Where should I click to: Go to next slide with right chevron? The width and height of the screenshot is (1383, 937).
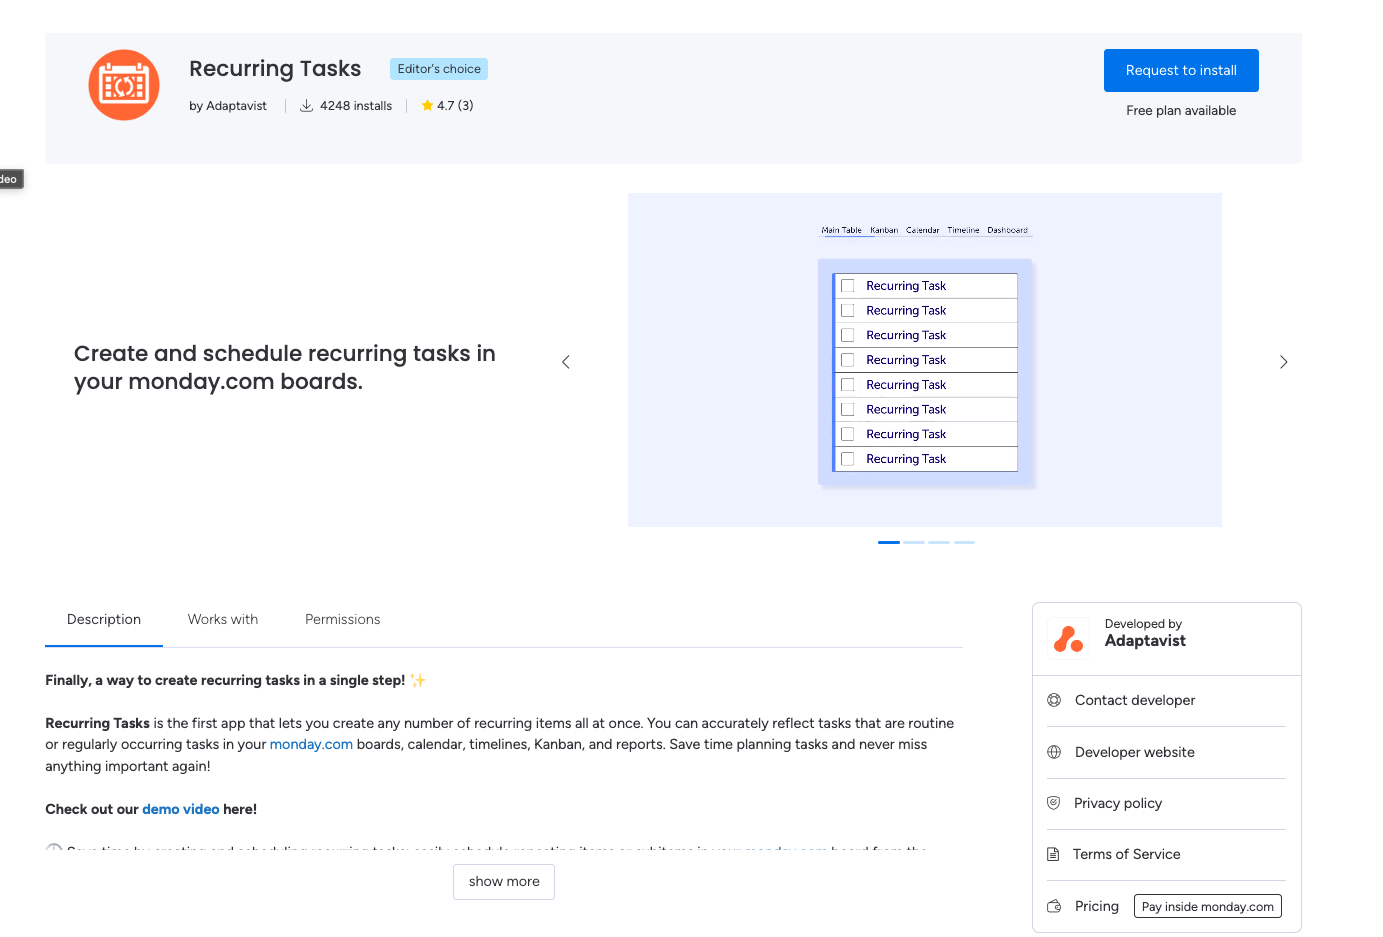(x=1283, y=362)
